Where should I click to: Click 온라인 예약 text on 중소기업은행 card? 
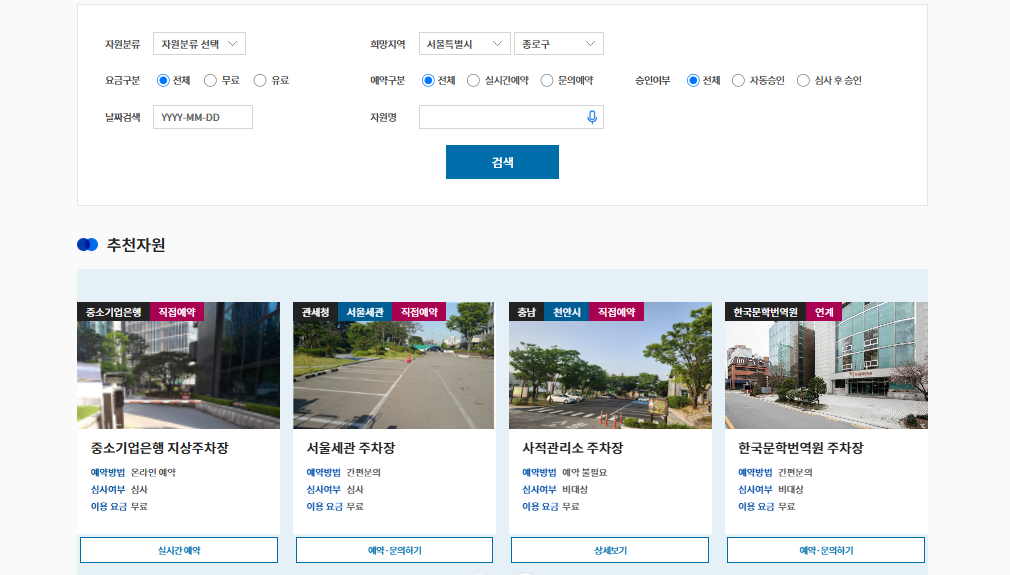153,472
